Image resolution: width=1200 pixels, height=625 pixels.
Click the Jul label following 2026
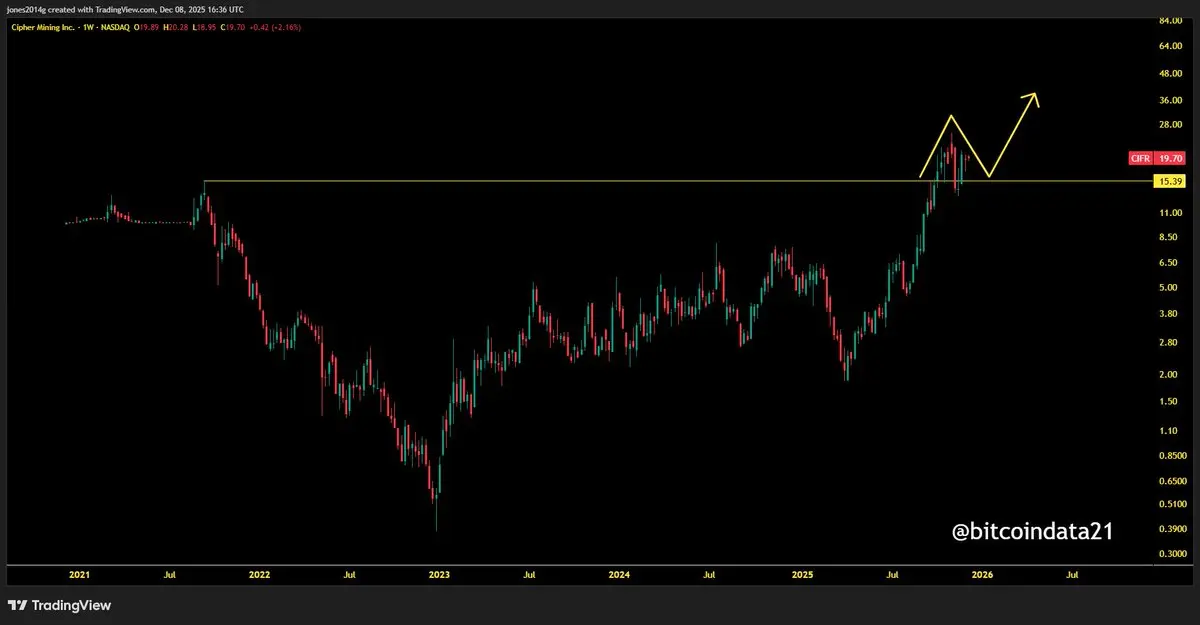[x=1073, y=575]
